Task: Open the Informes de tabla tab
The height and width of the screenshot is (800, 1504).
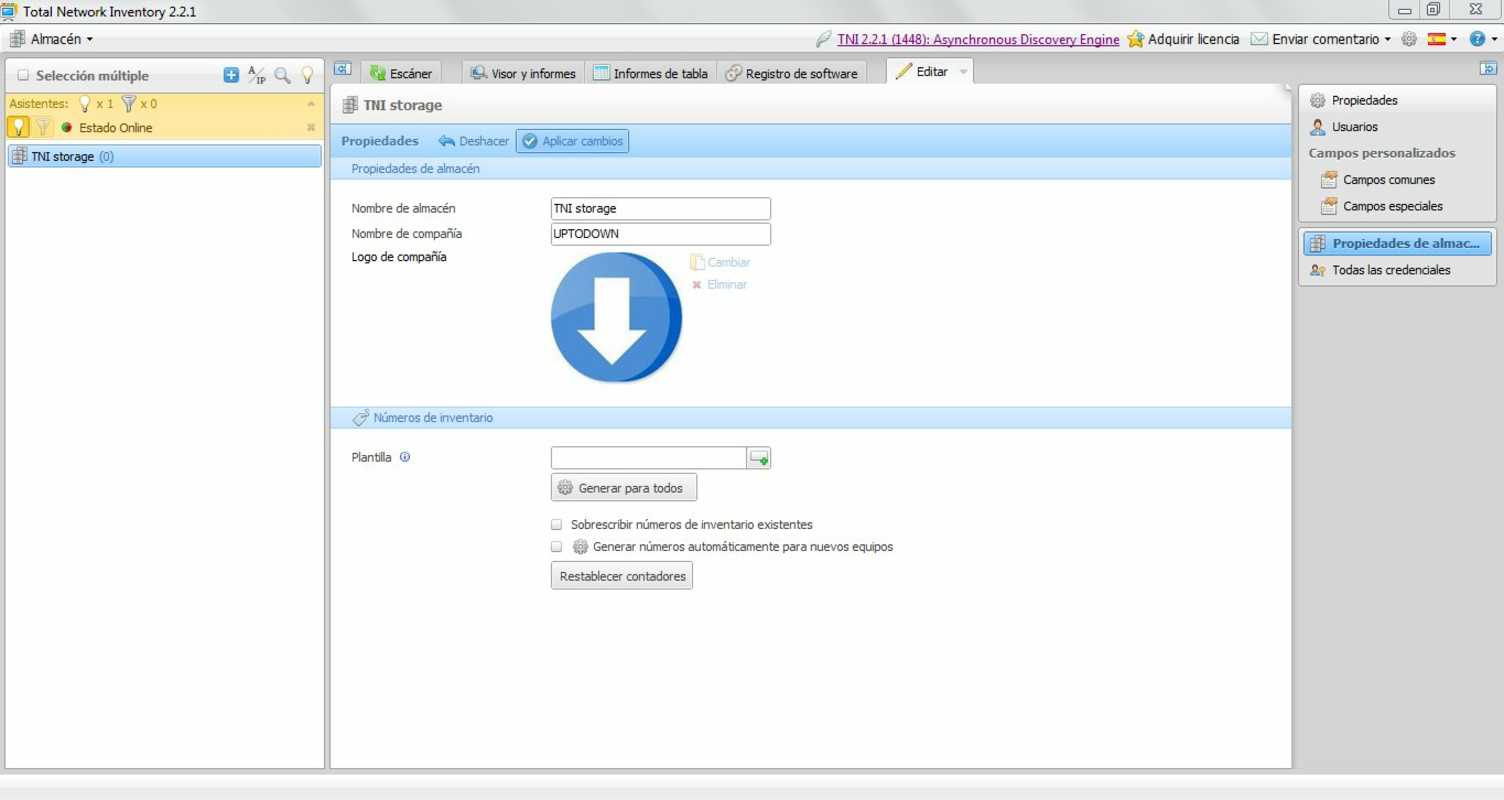Action: coord(651,73)
